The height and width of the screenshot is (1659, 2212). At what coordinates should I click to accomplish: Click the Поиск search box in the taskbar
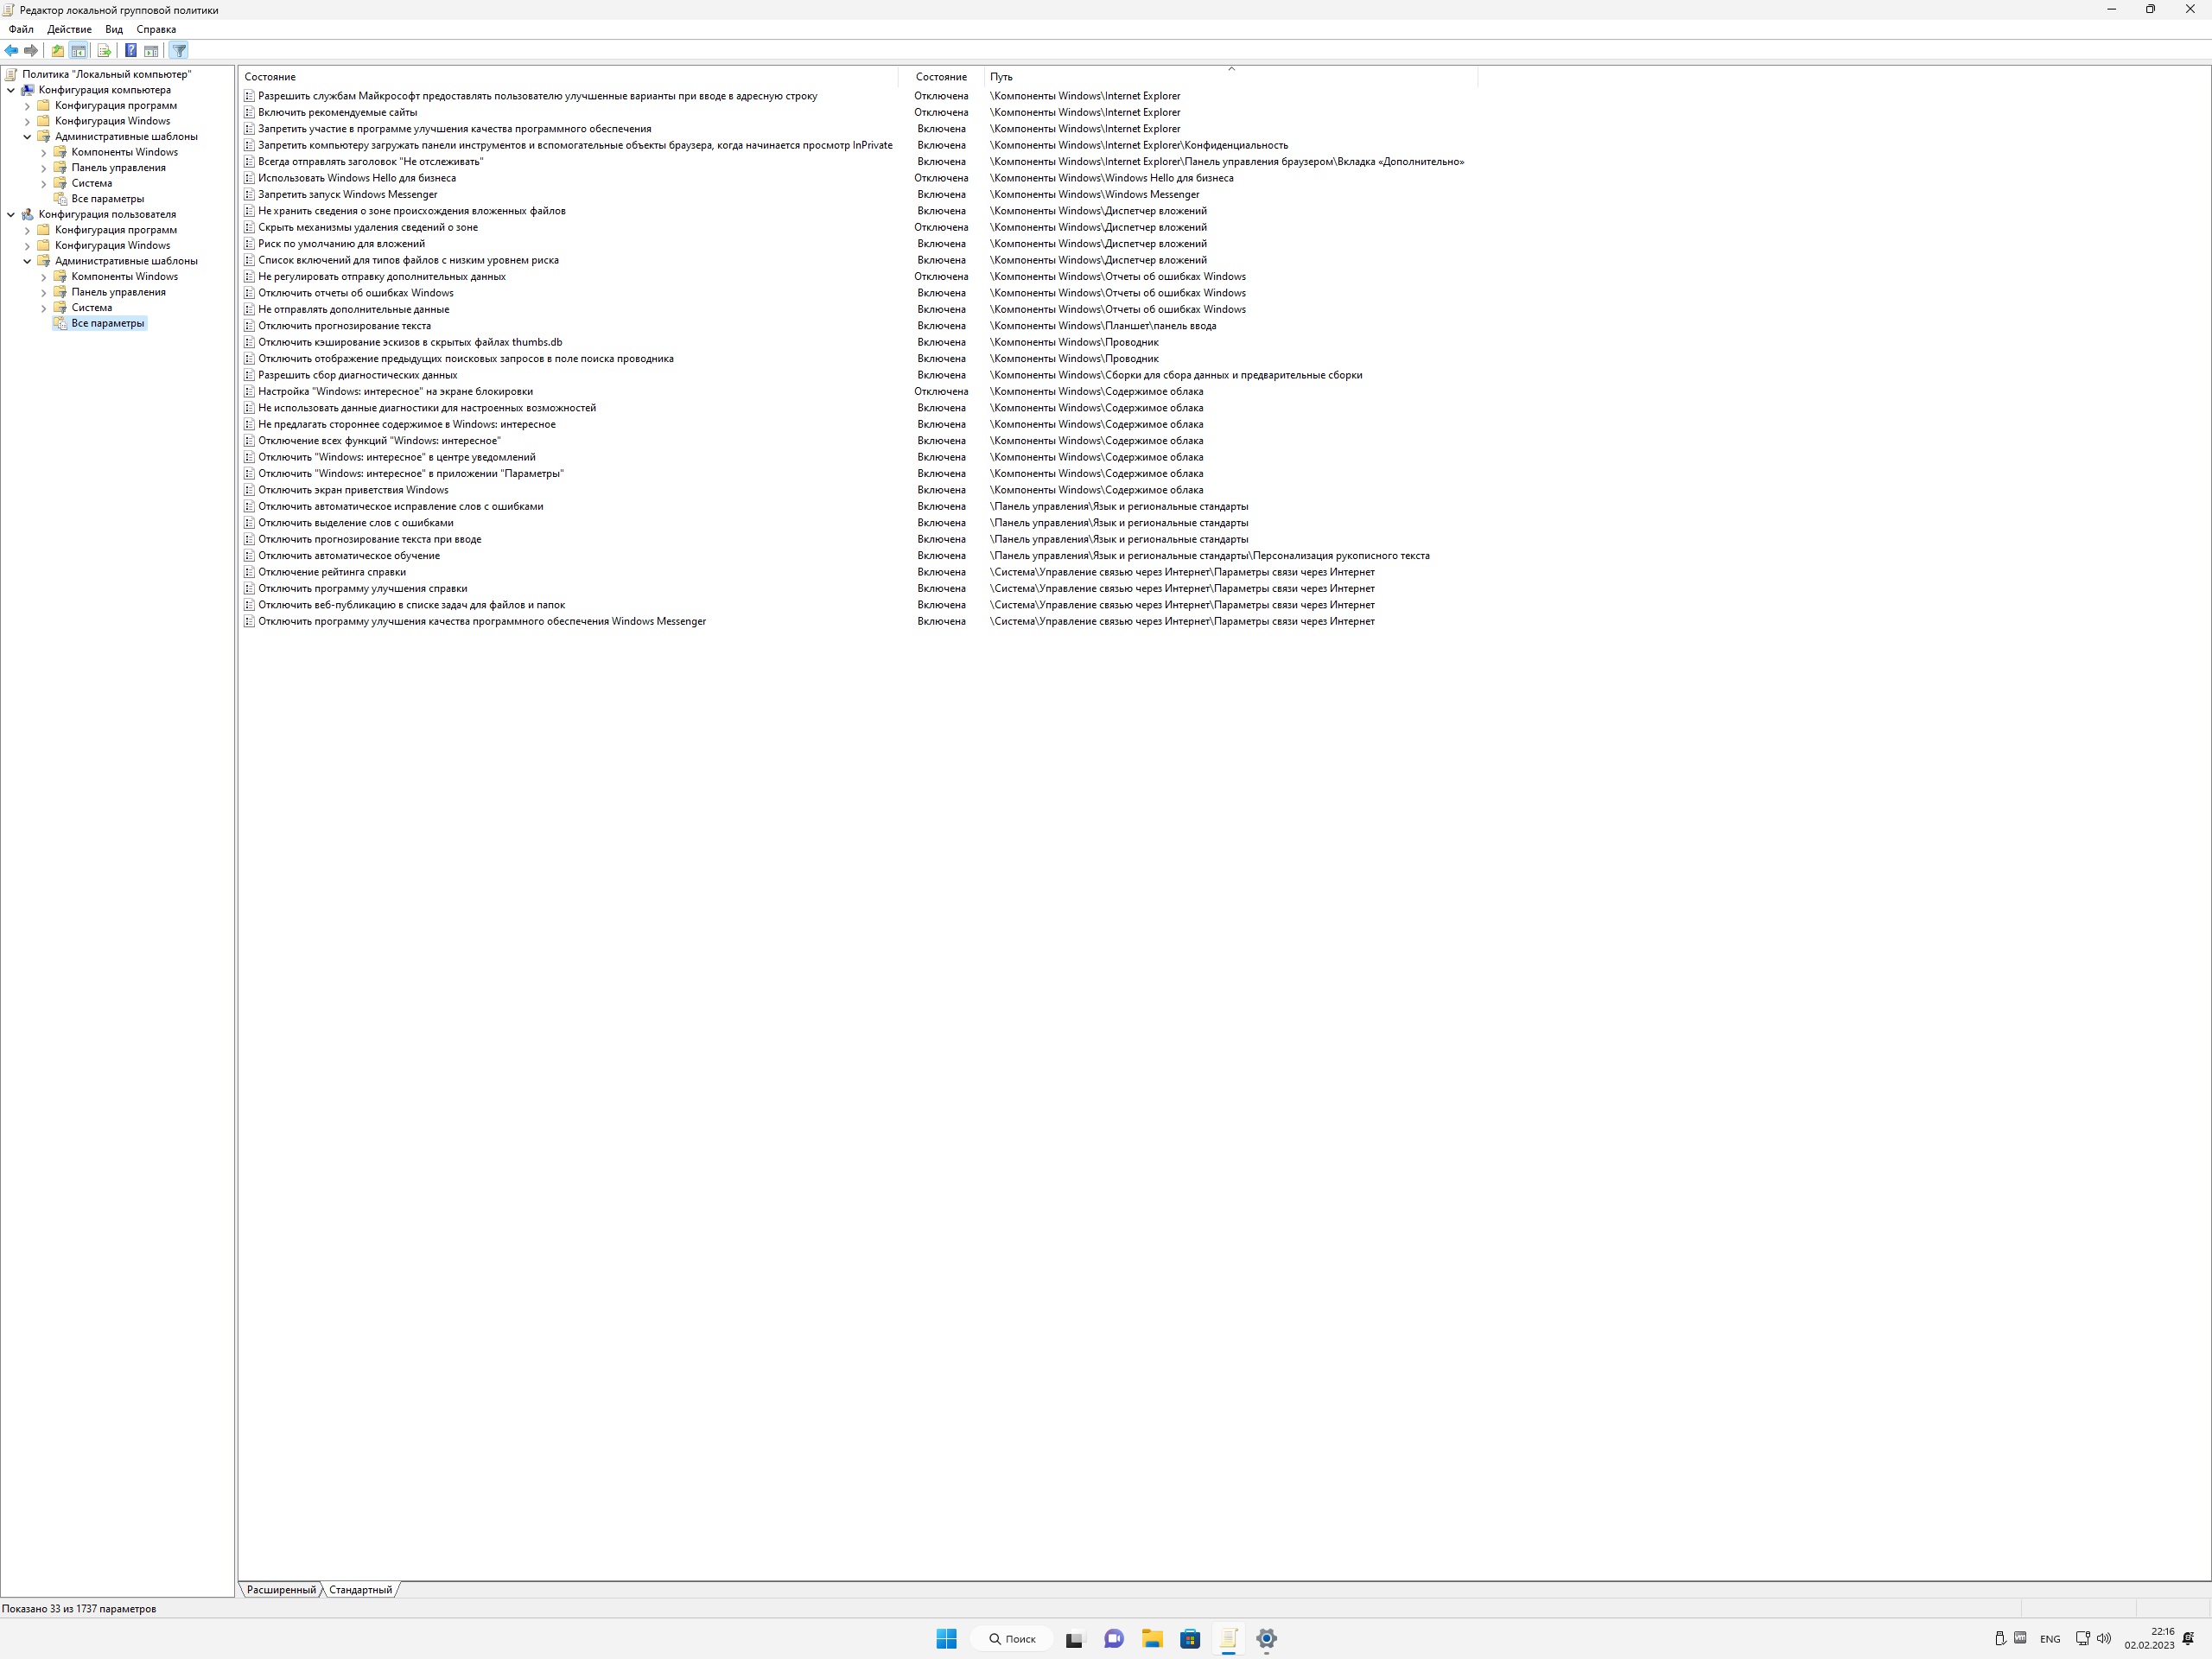[1012, 1638]
